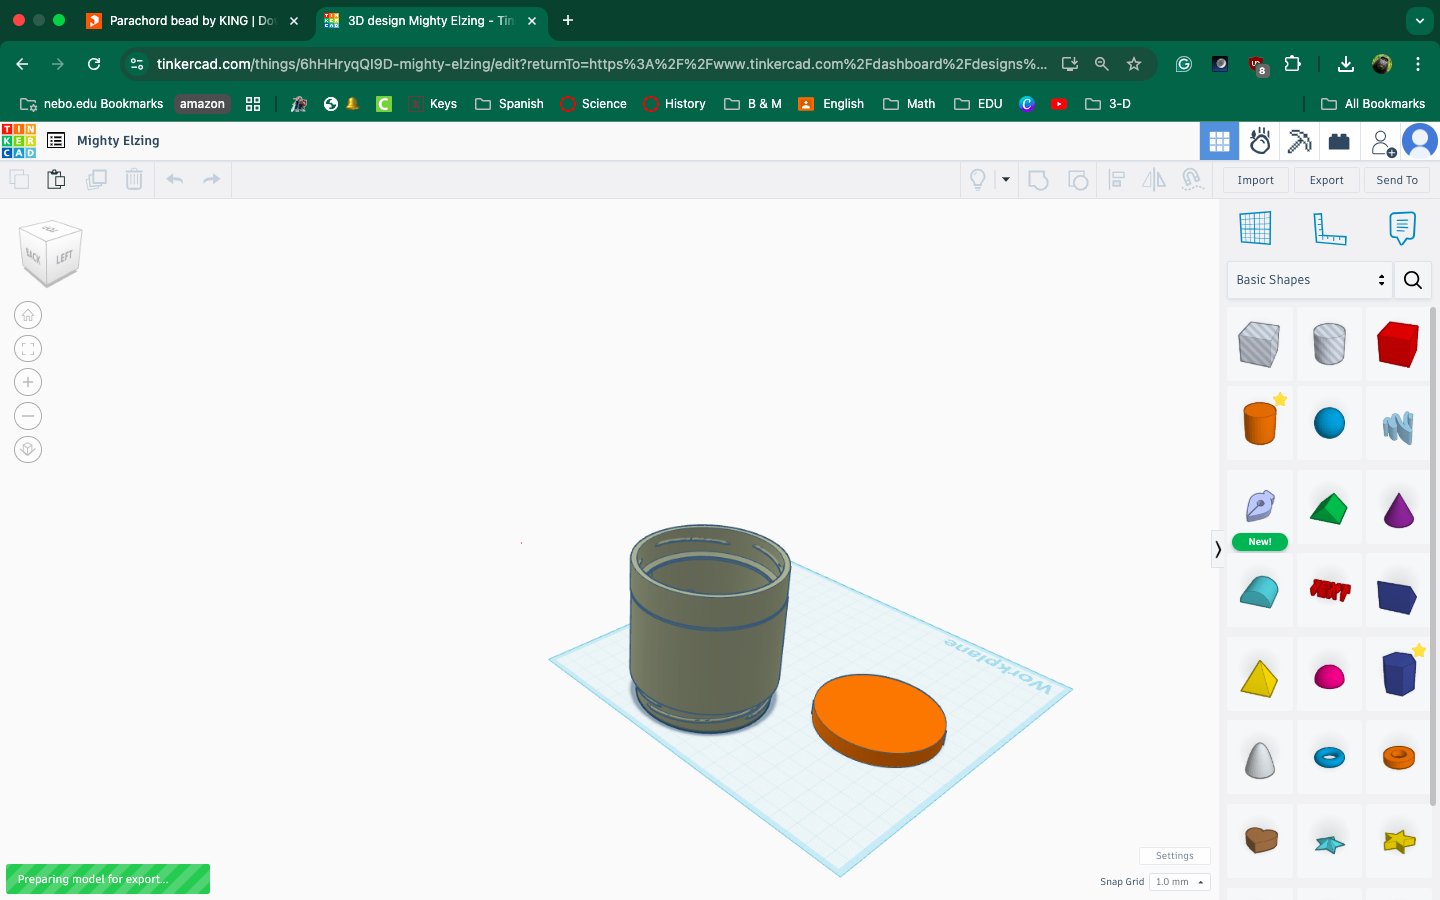Open the Blocks pickaxe editor
The width and height of the screenshot is (1440, 900).
1299,142
